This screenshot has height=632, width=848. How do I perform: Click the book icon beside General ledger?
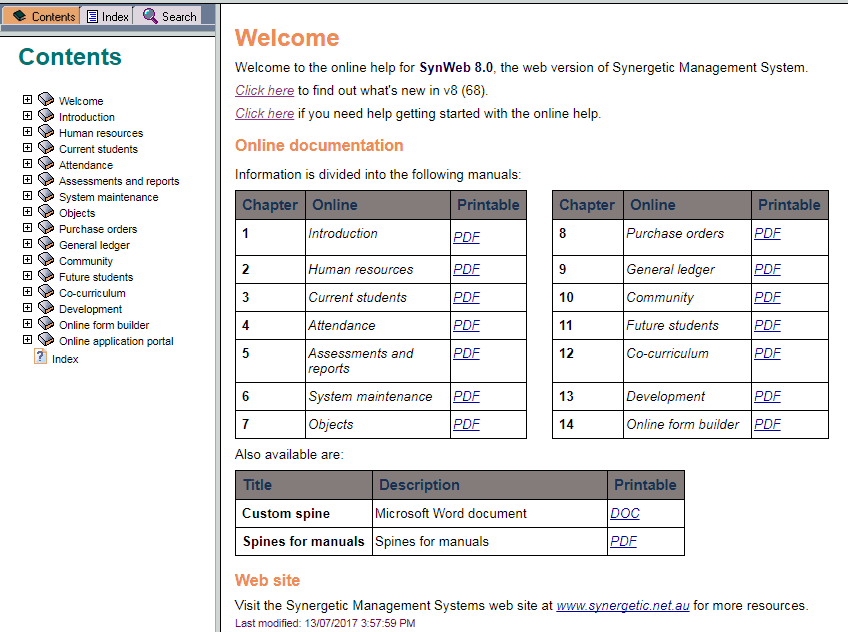pos(46,243)
